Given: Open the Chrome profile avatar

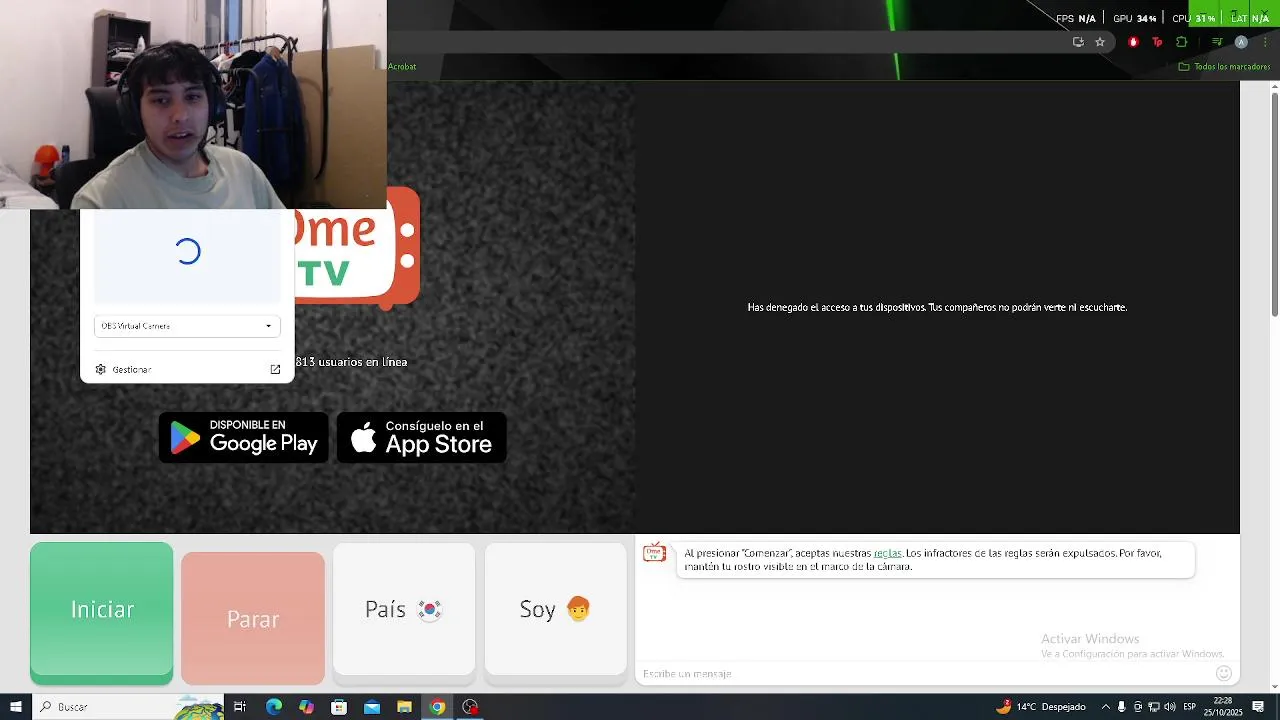Looking at the screenshot, I should tap(1241, 42).
